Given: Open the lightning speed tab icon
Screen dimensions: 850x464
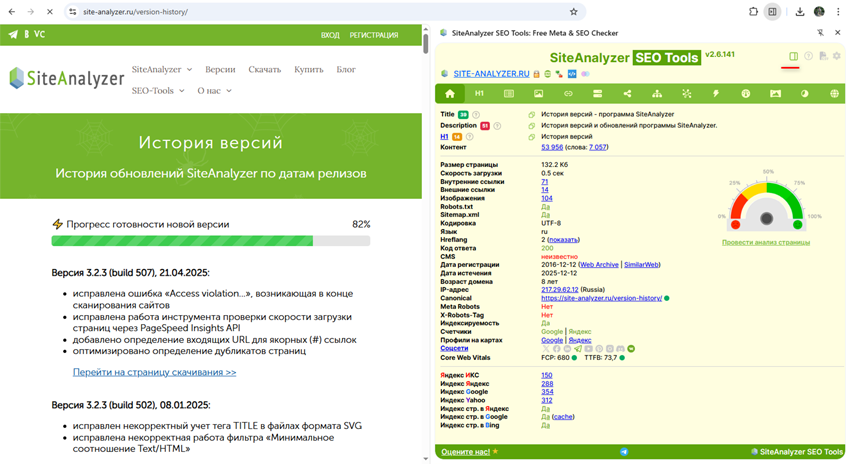Looking at the screenshot, I should click(716, 94).
